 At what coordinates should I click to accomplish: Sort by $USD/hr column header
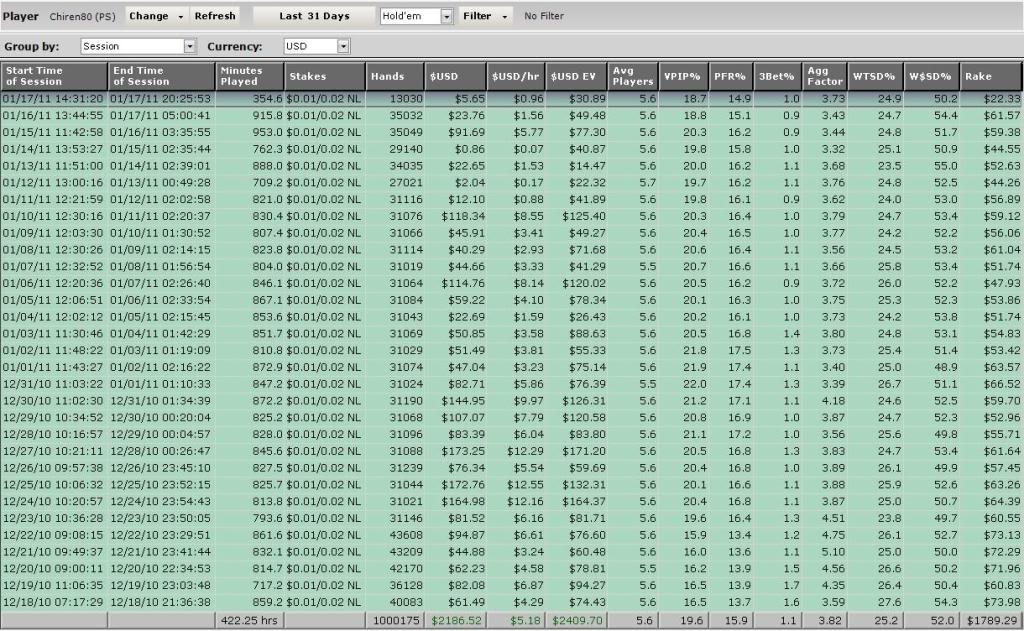point(515,76)
